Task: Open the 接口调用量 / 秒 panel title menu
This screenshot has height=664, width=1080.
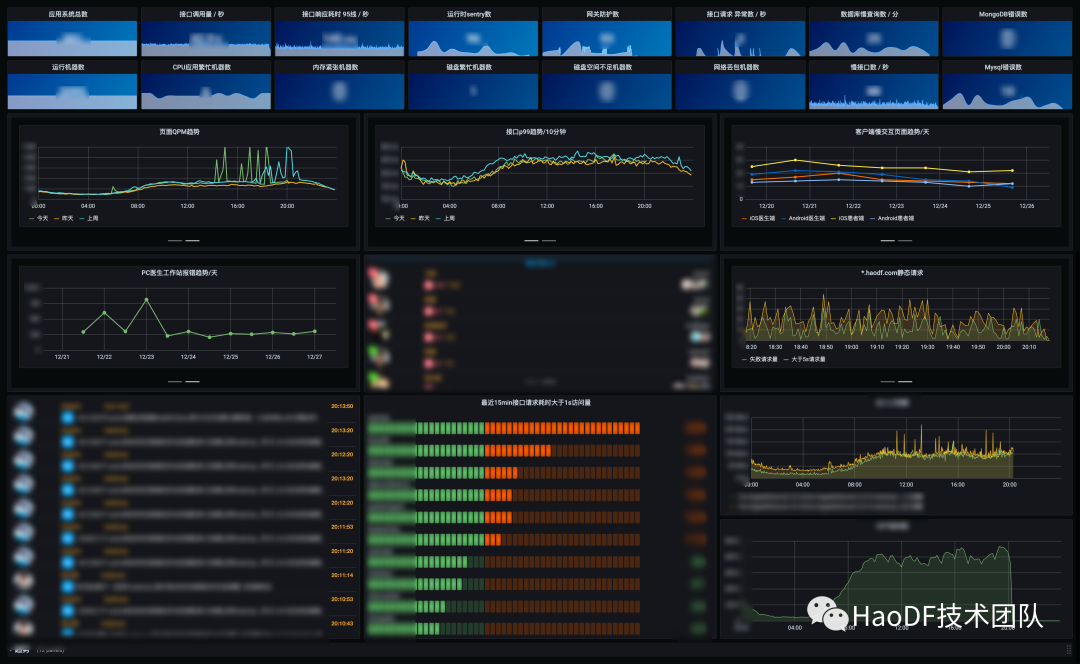Action: (201, 14)
